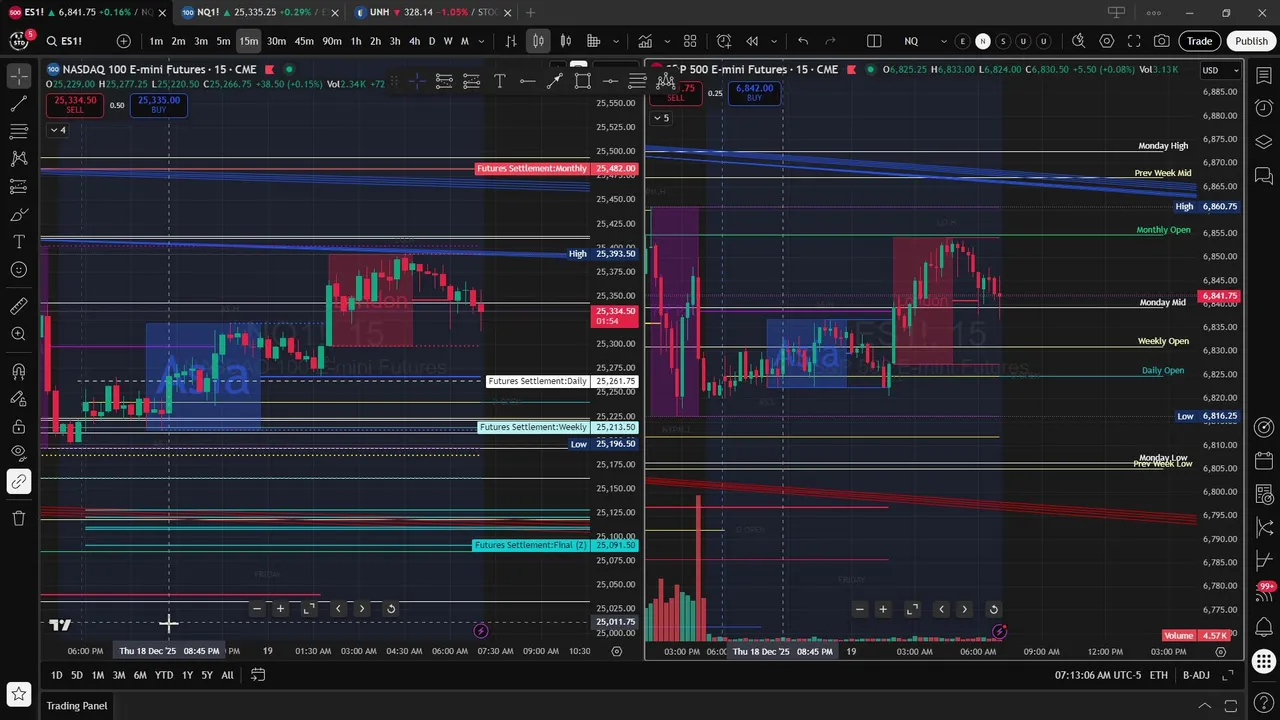Select the ruler measure tool
This screenshot has width=1280, height=720.
[x=18, y=306]
